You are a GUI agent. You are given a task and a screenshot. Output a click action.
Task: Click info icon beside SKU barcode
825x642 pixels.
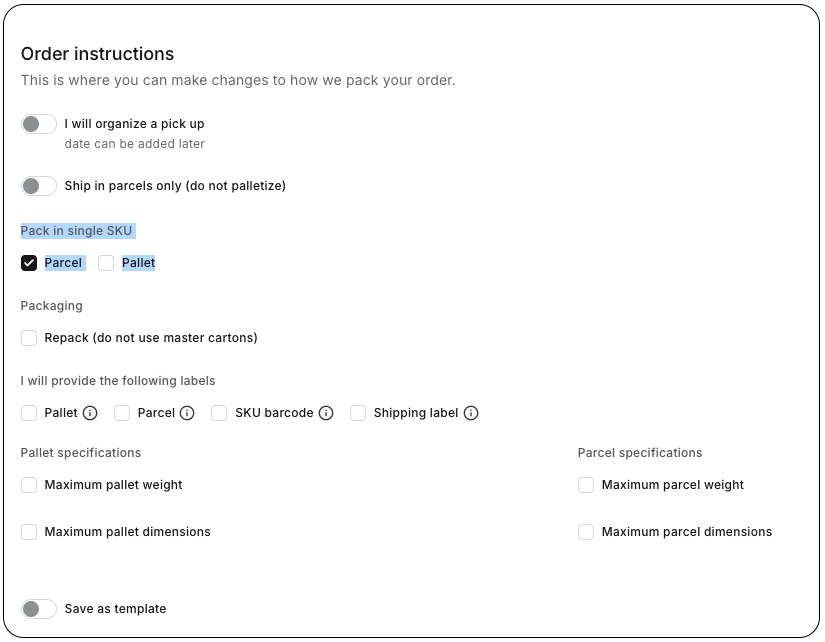coord(326,413)
